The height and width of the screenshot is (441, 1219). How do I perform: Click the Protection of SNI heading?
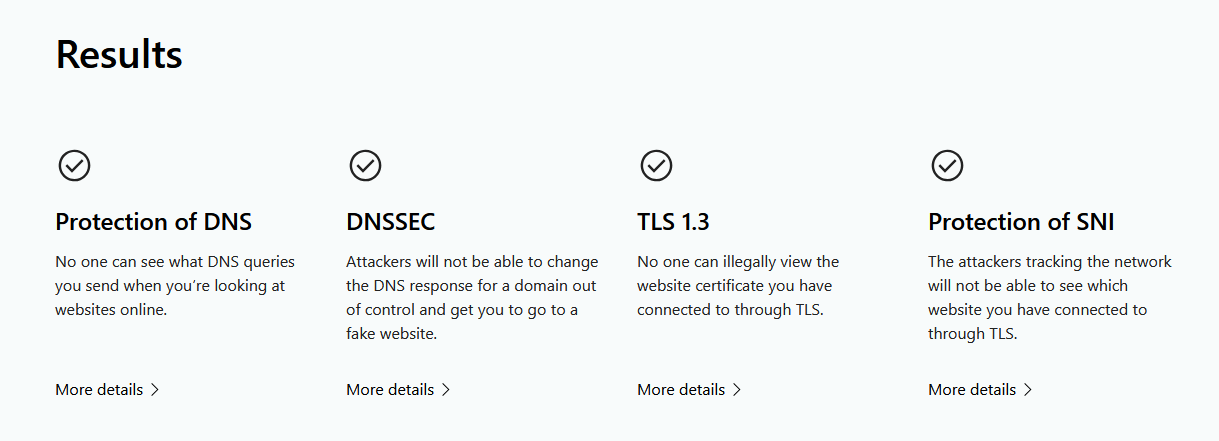point(1021,222)
